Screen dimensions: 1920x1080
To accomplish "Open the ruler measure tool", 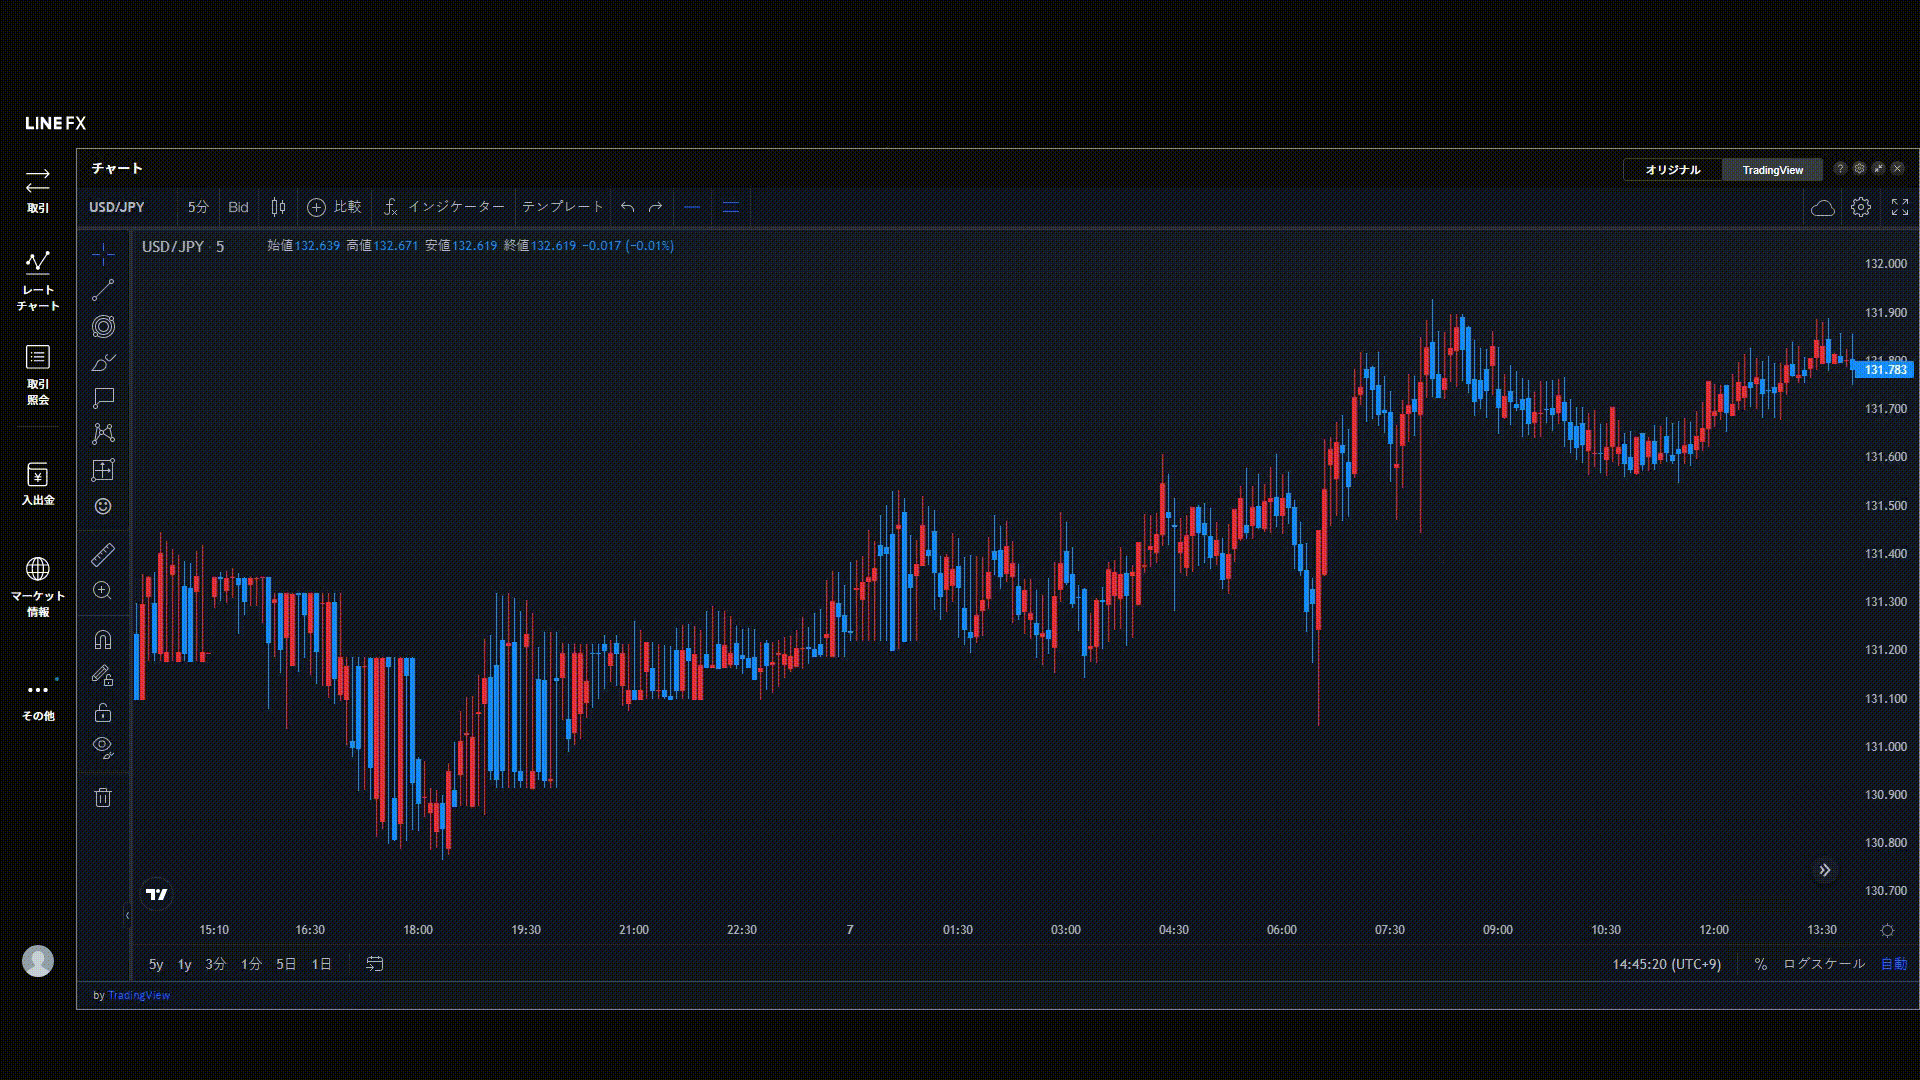I will tap(103, 554).
